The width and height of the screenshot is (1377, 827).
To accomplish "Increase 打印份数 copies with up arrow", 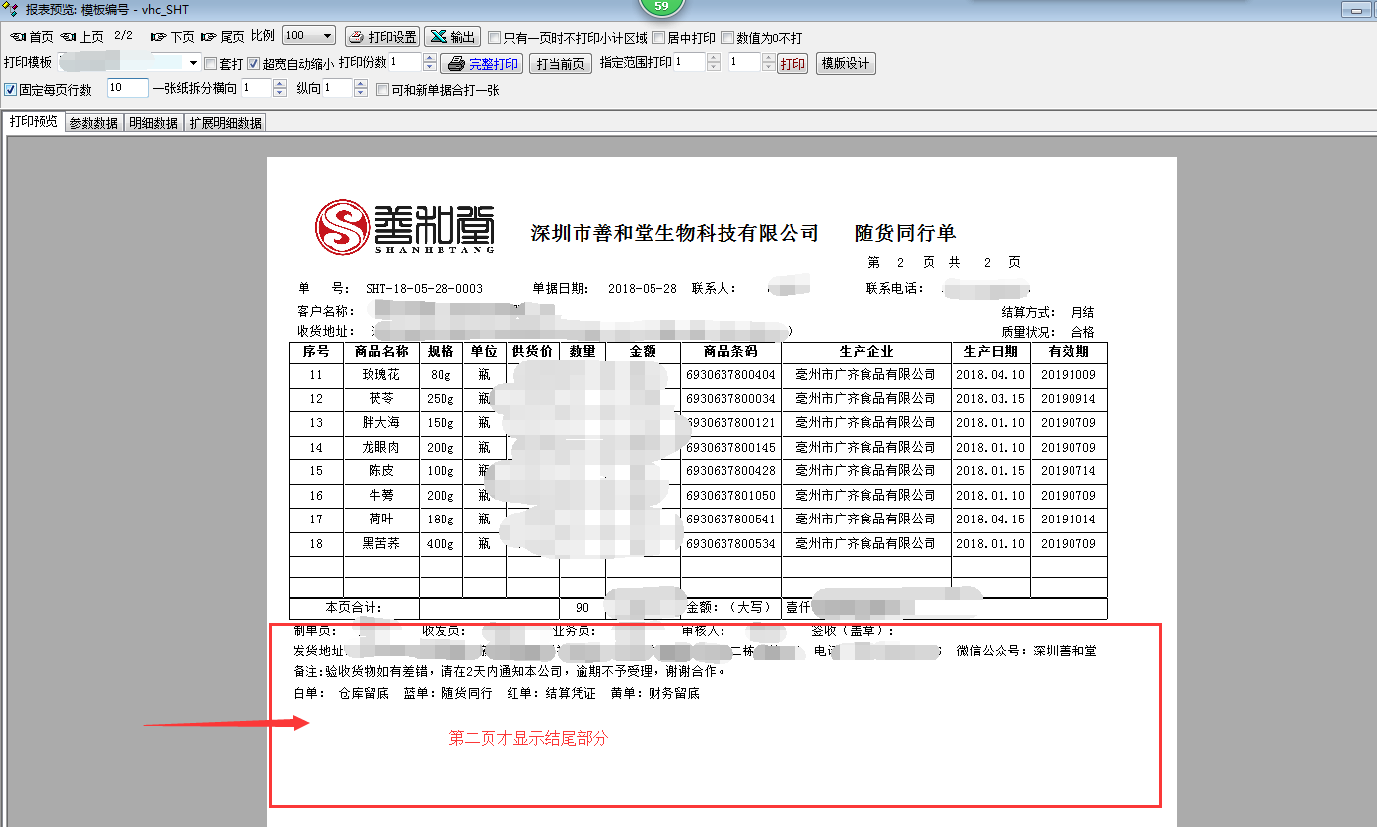I will click(x=430, y=59).
